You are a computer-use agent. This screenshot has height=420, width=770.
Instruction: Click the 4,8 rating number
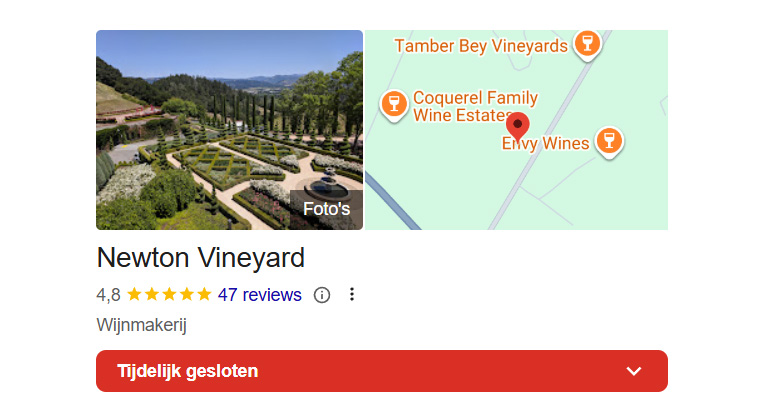[x=108, y=295]
